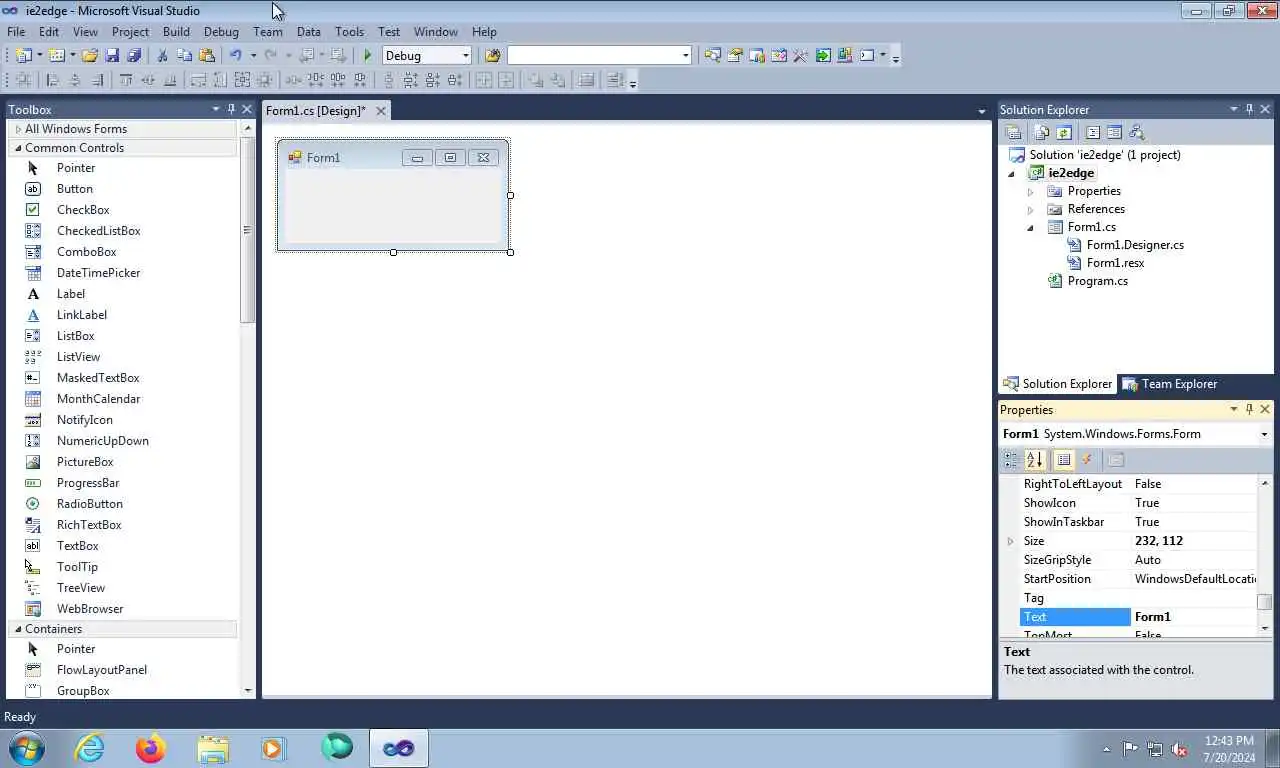Screen dimensions: 1280x768
Task: Click the Toolbox scroll down arrow
Action: [248, 691]
